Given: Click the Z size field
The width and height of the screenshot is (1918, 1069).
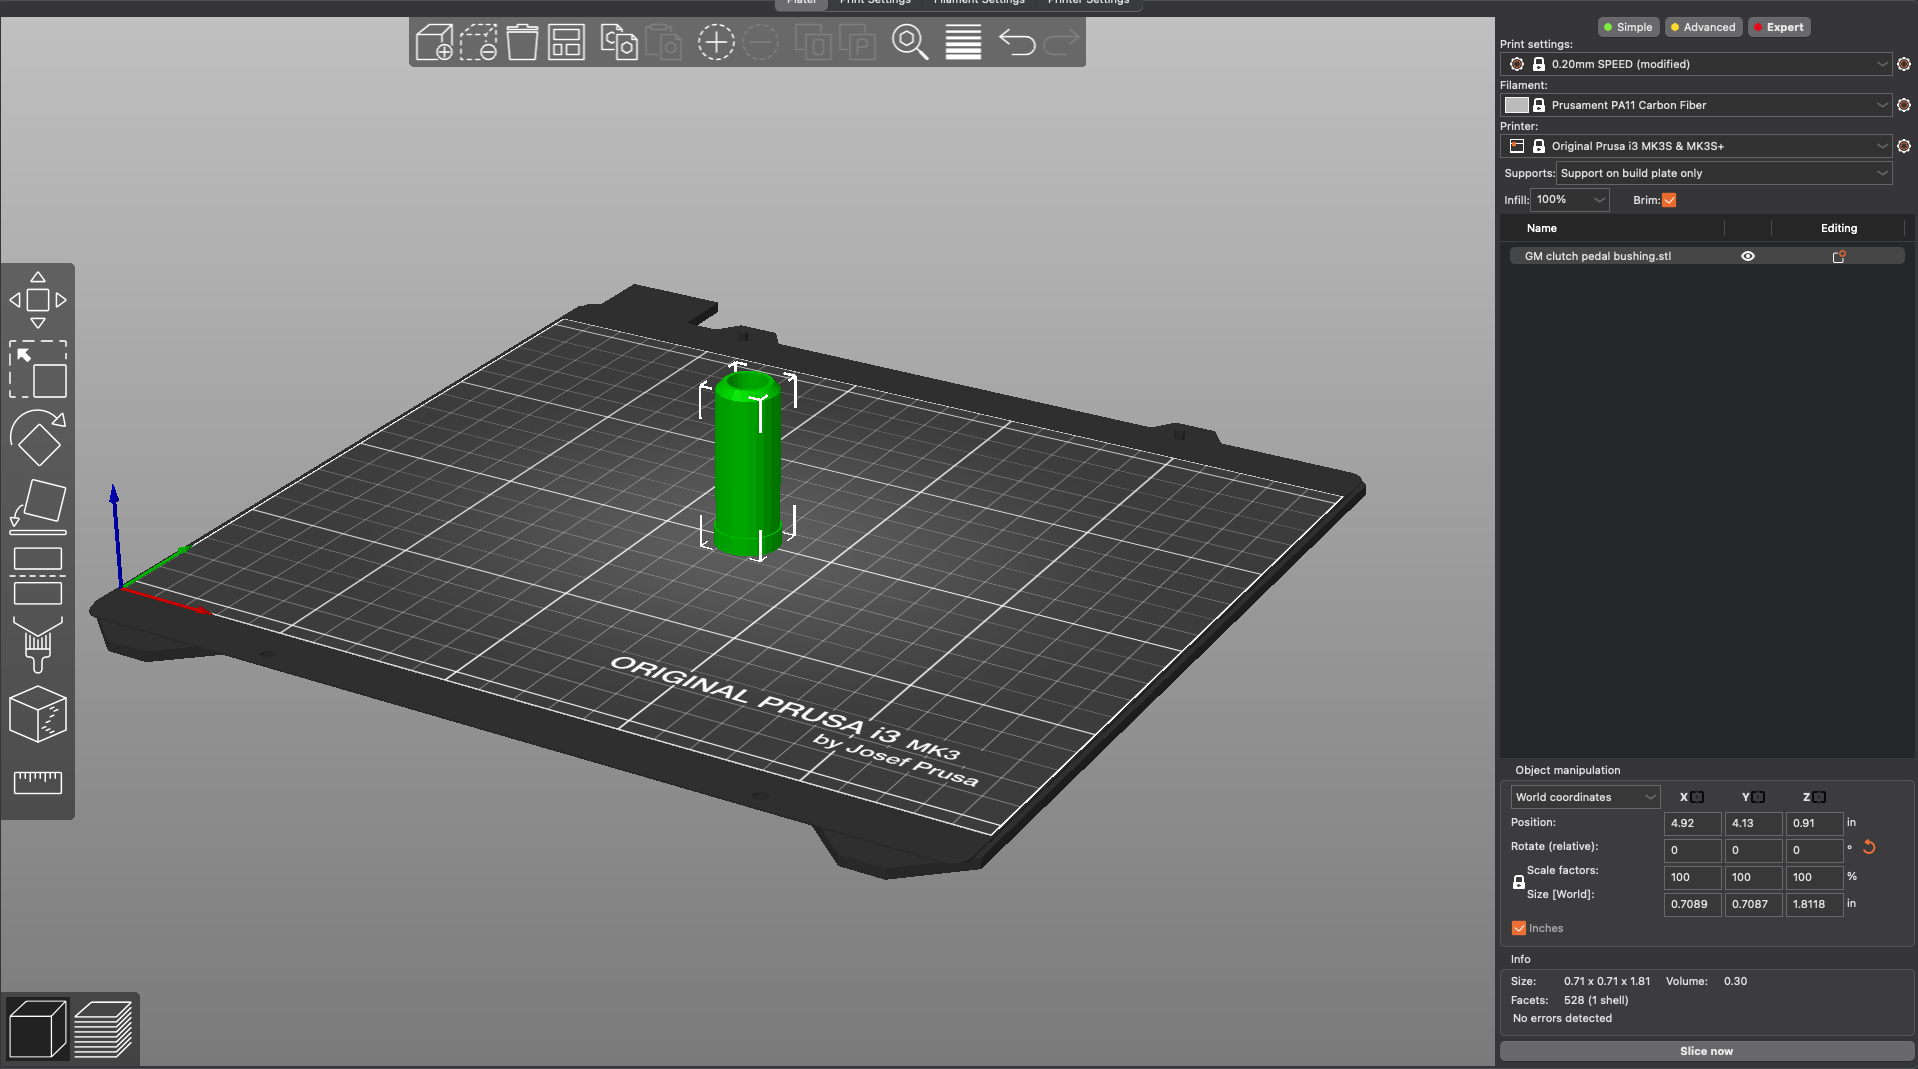Looking at the screenshot, I should (x=1814, y=904).
